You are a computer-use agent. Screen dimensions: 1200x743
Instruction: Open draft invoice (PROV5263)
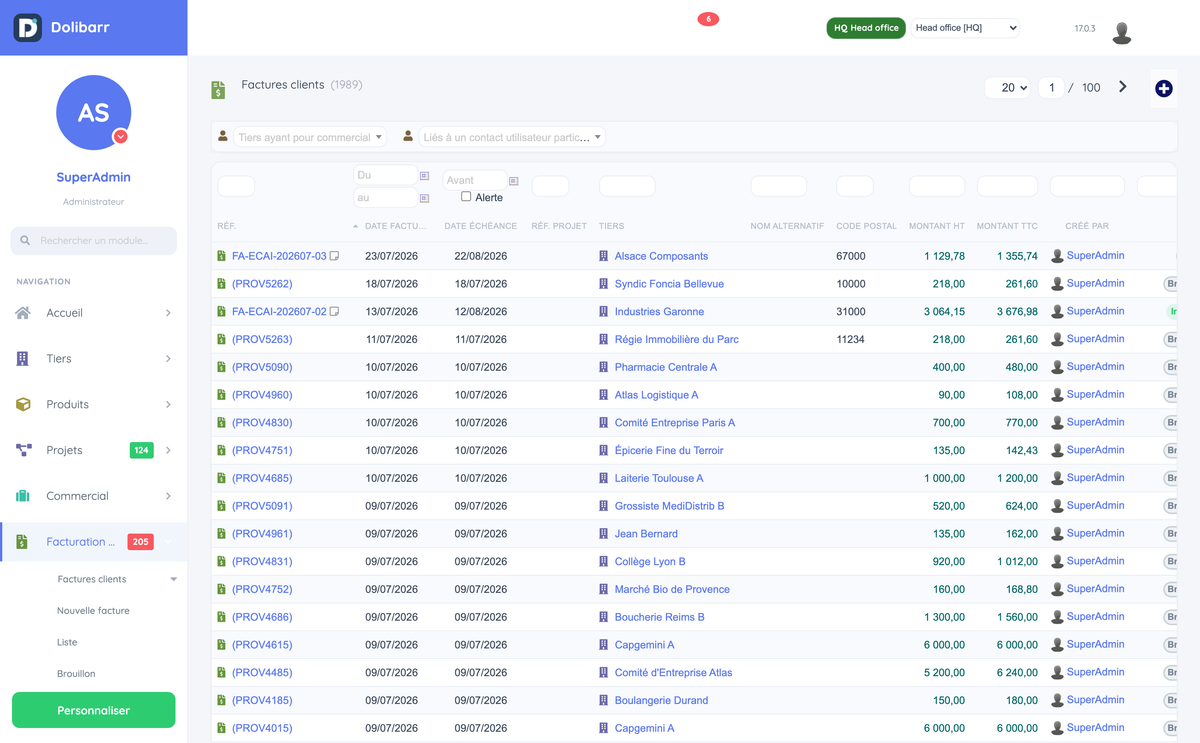coord(262,339)
